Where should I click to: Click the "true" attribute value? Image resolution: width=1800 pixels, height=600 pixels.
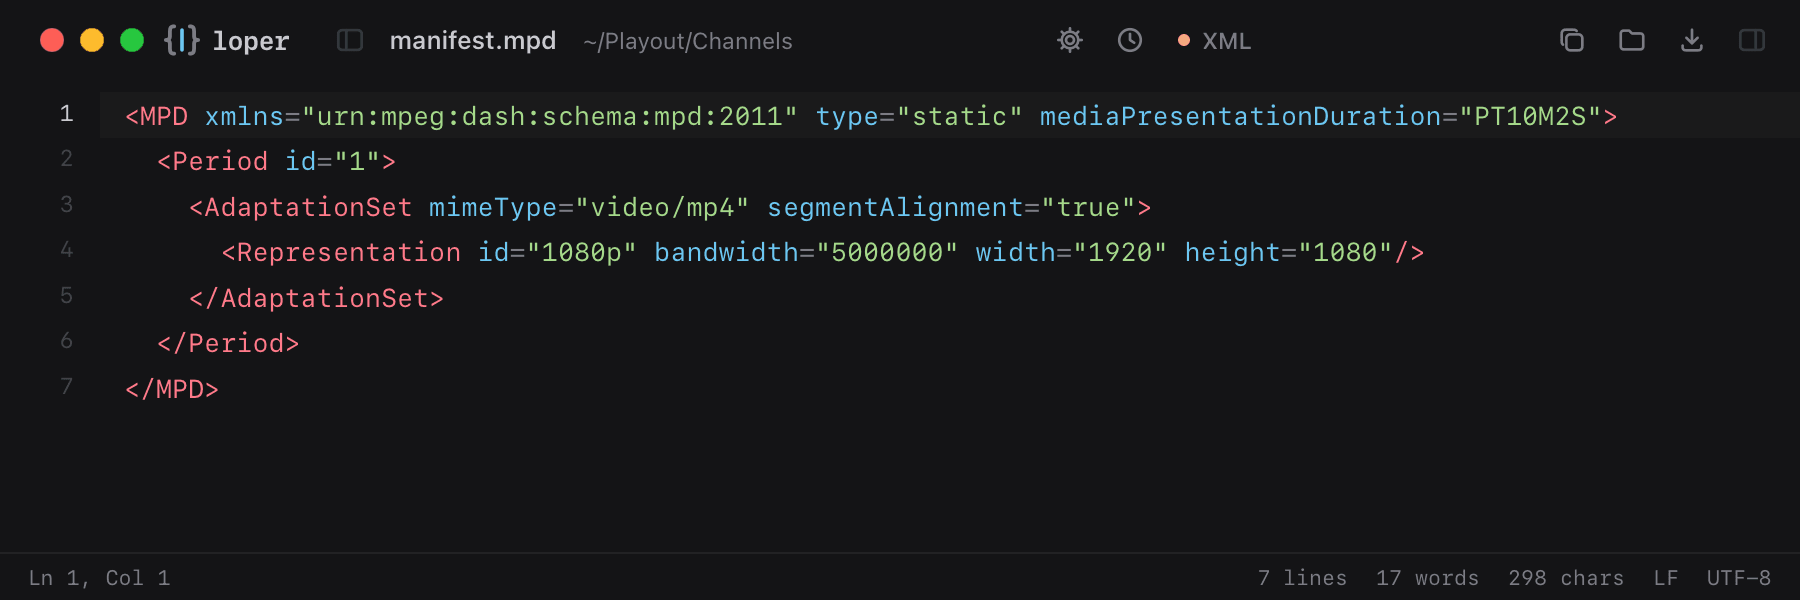point(1088,208)
